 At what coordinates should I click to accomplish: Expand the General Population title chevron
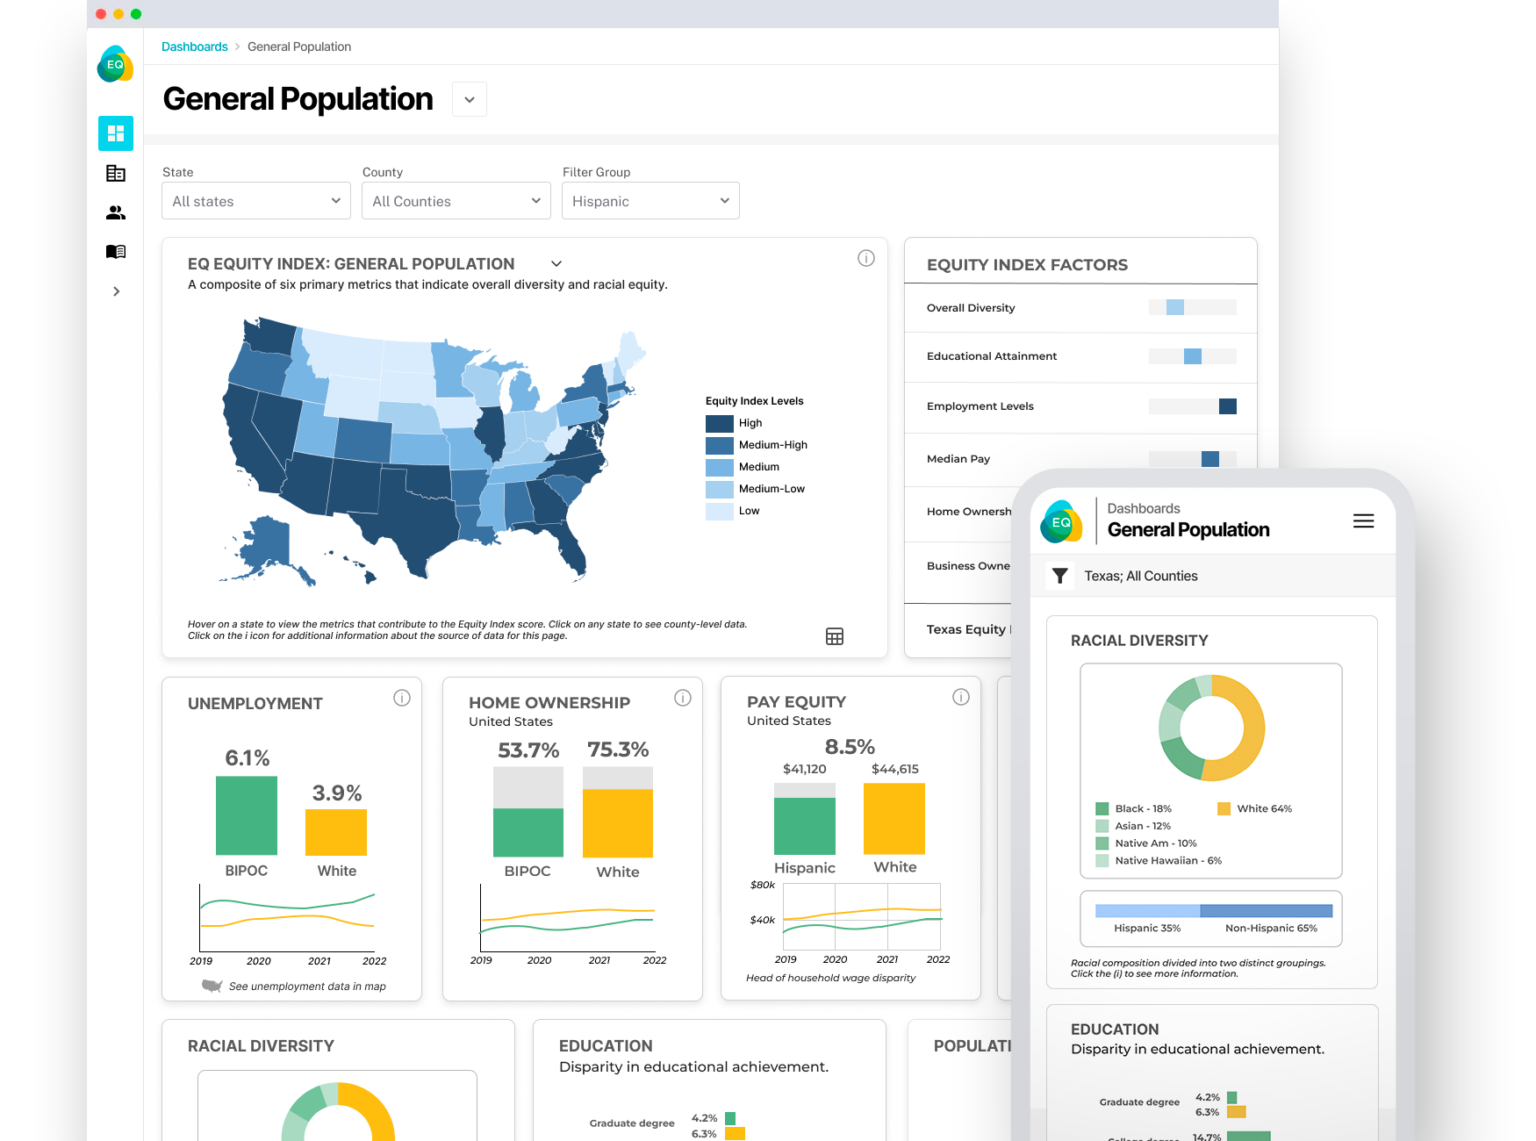(469, 99)
